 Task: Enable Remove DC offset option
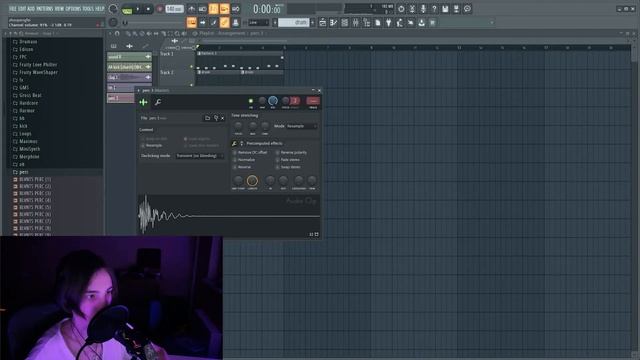250,152
